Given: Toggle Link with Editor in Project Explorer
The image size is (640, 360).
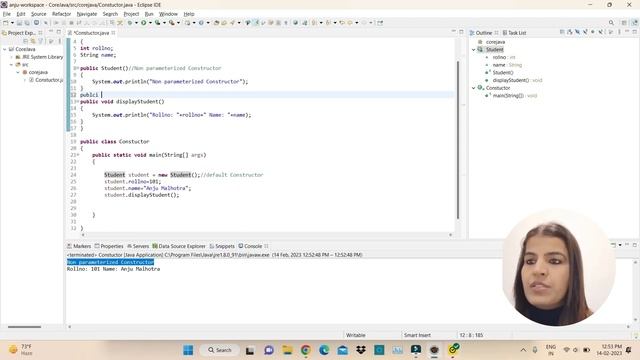Looking at the screenshot, I should click(x=33, y=41).
